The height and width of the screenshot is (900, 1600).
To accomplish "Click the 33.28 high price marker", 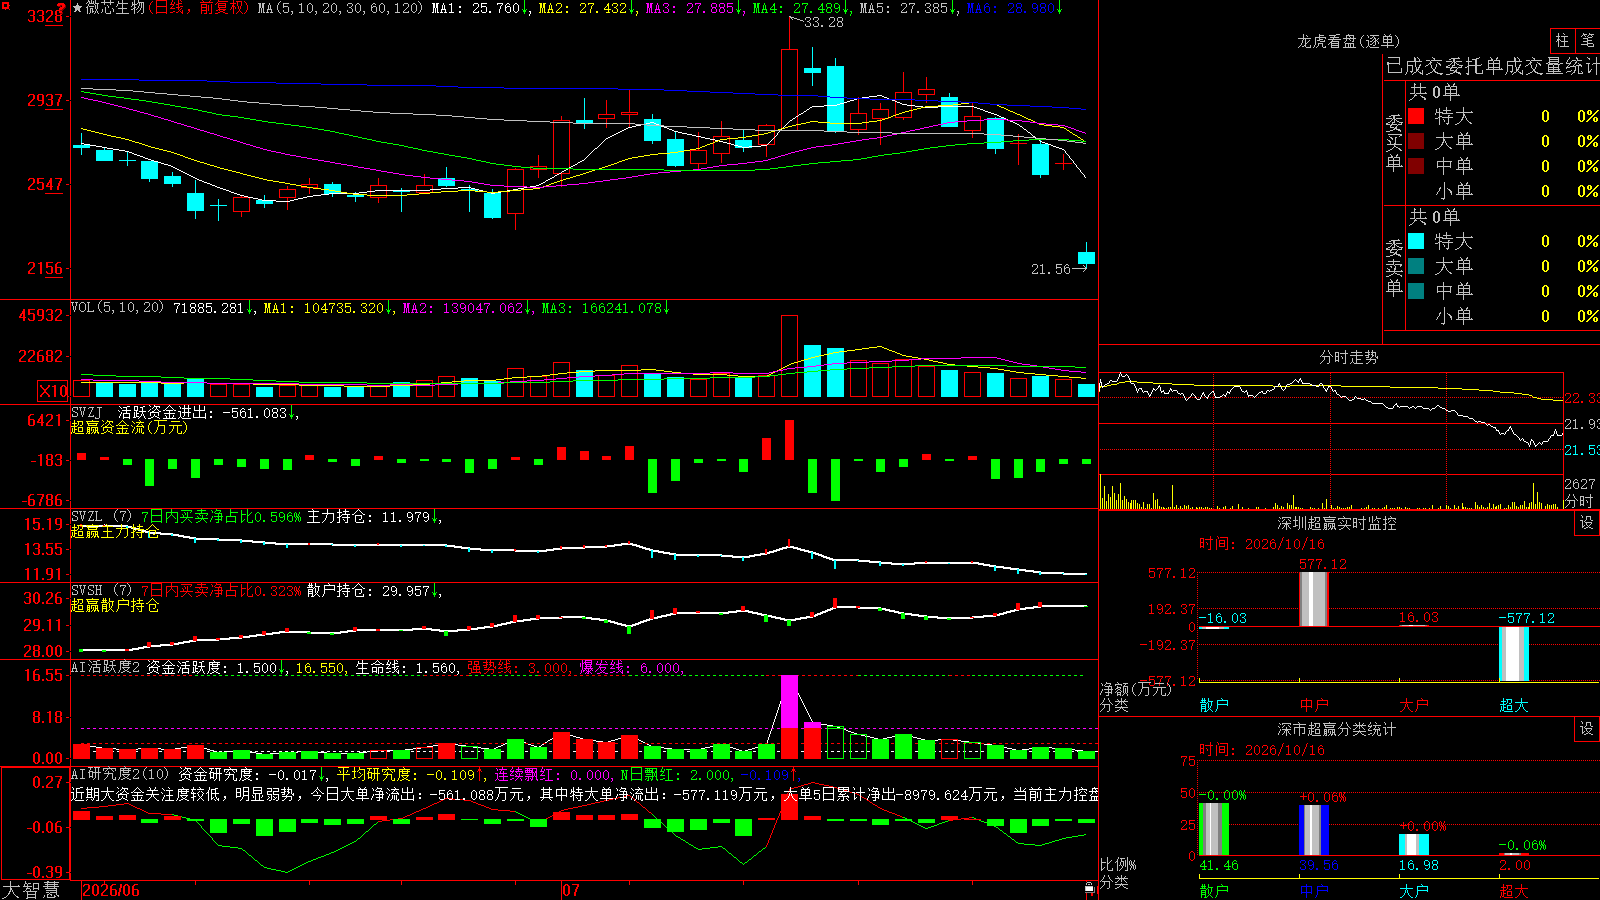I will 824,22.
